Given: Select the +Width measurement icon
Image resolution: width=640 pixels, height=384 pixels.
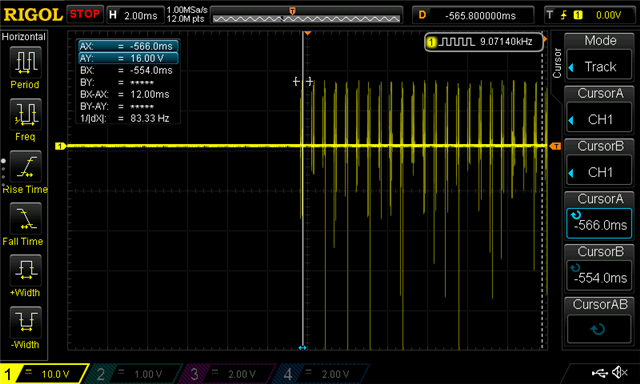Looking at the screenshot, I should (x=25, y=271).
